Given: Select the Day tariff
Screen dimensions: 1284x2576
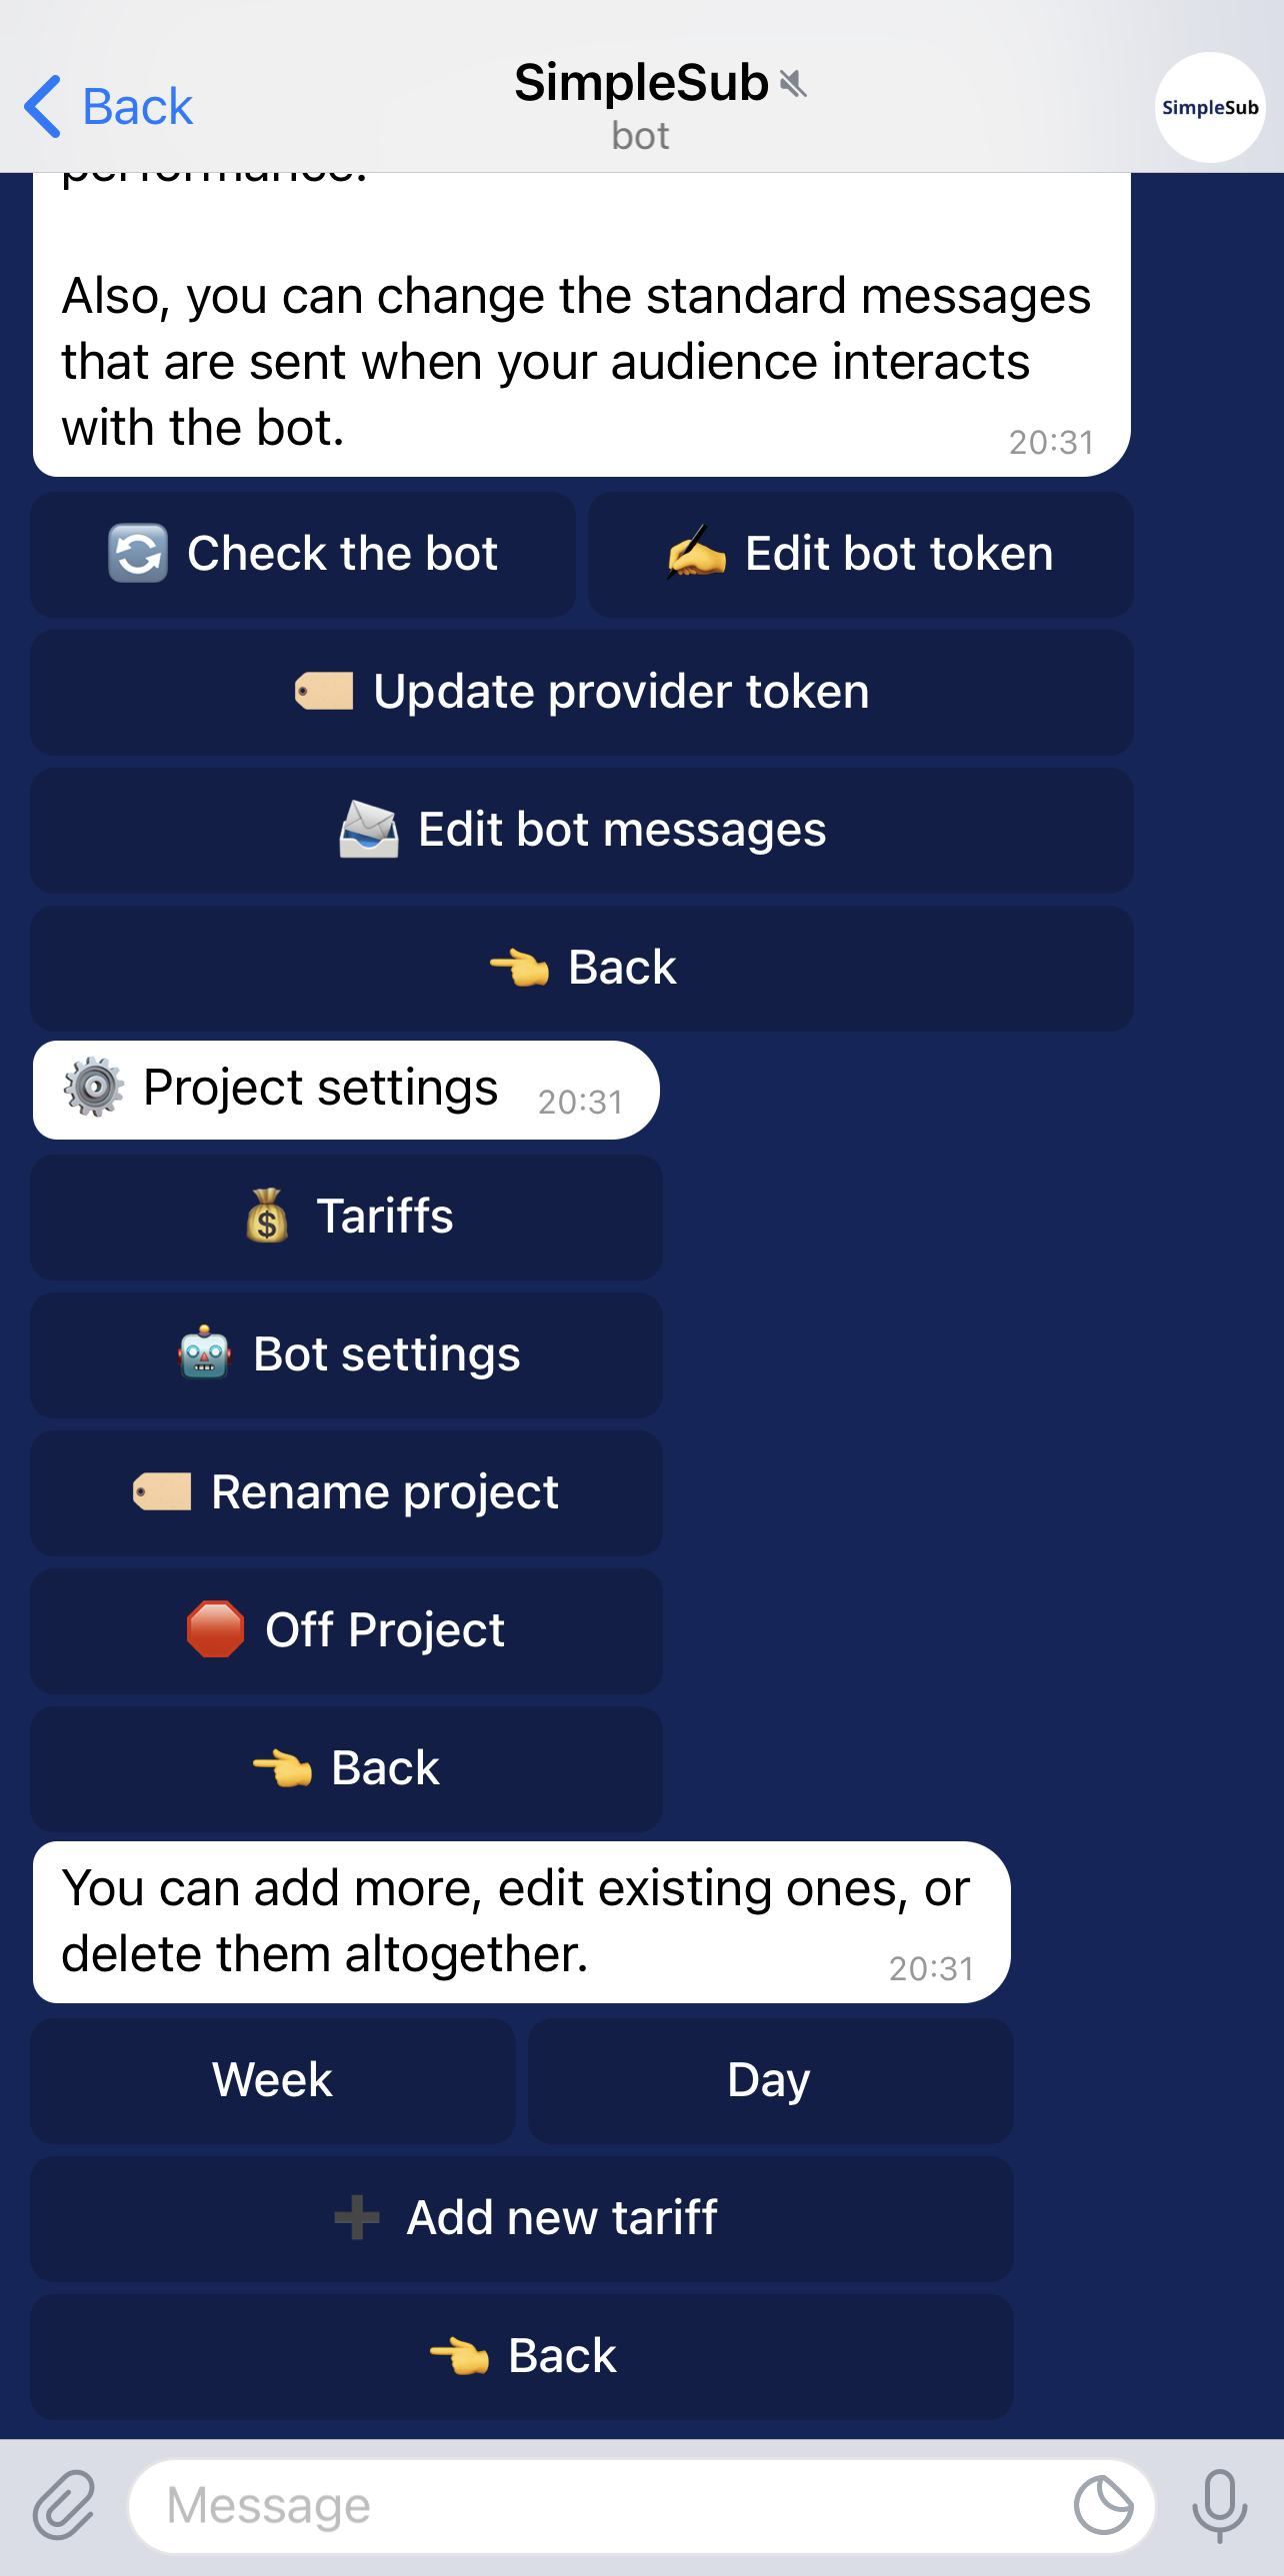Looking at the screenshot, I should [x=770, y=2080].
